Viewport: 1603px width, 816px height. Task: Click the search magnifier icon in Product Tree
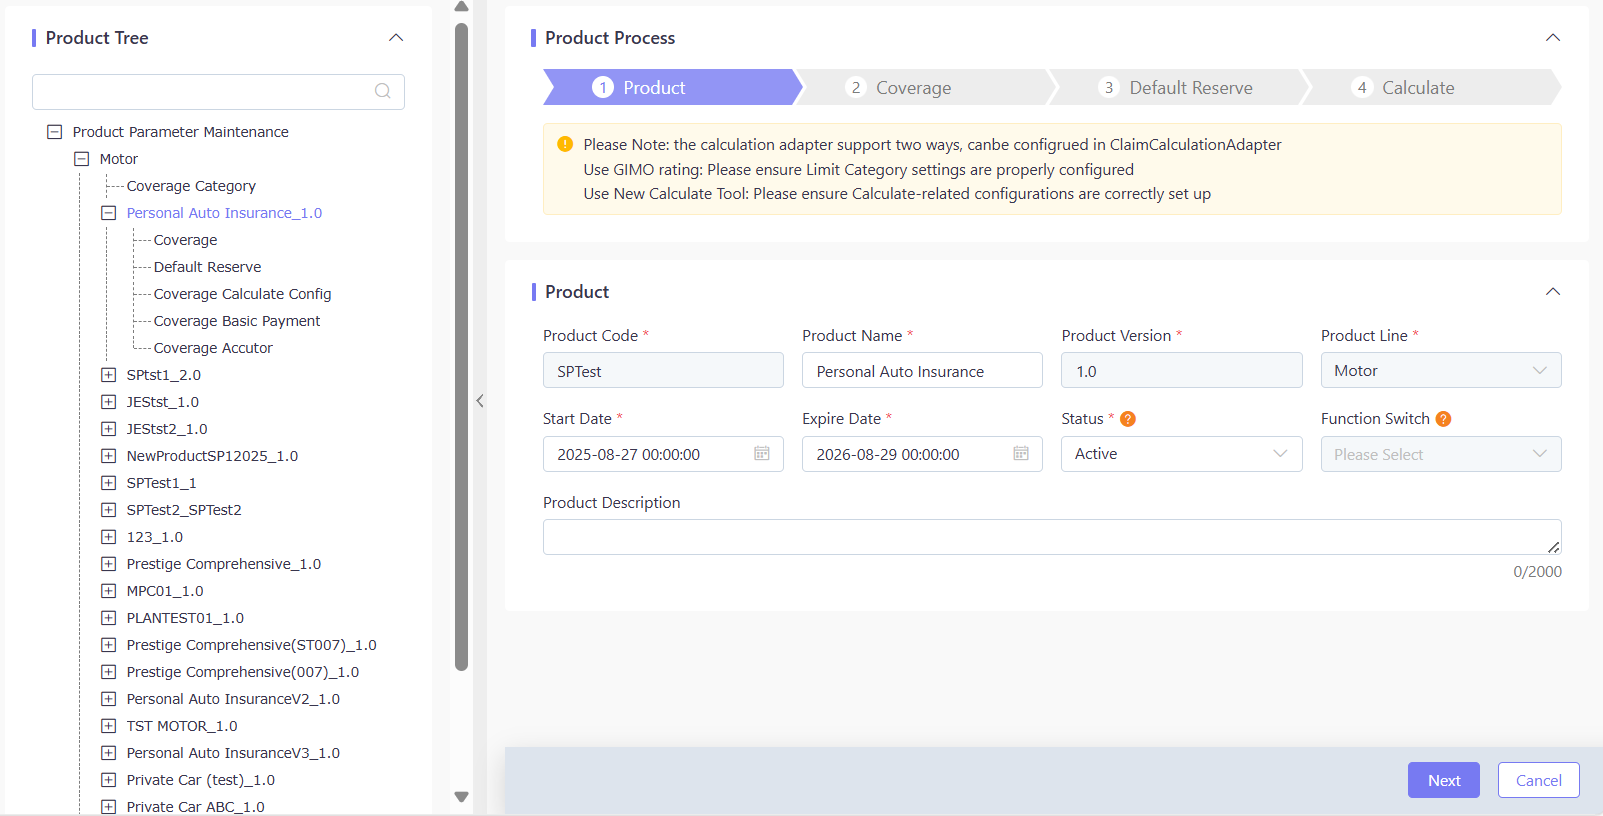click(382, 91)
